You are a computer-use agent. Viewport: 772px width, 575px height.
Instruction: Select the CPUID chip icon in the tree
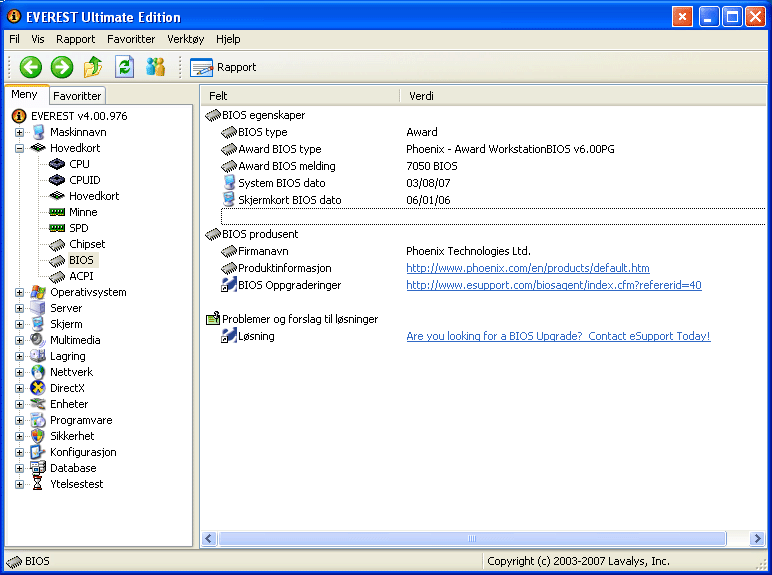57,180
